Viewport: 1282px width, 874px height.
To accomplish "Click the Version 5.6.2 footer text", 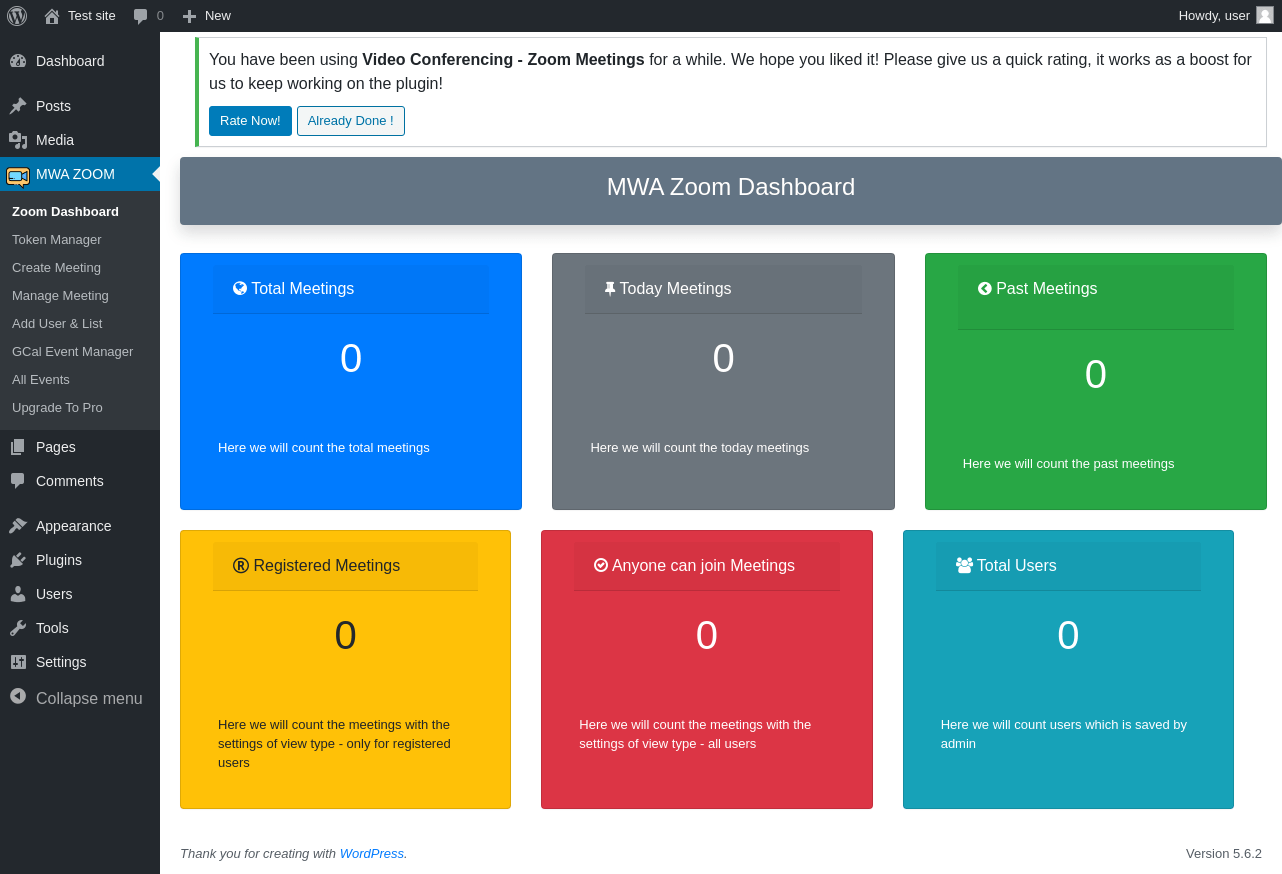I will pyautogui.click(x=1224, y=853).
